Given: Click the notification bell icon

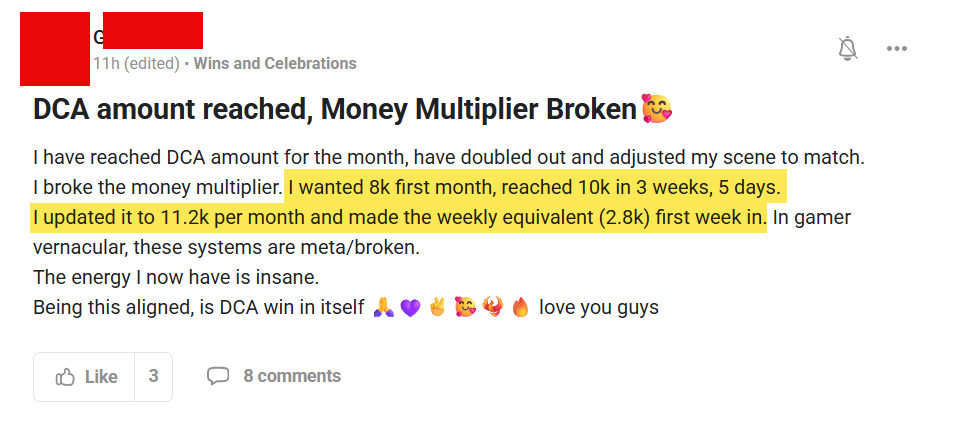Looking at the screenshot, I should 848,48.
